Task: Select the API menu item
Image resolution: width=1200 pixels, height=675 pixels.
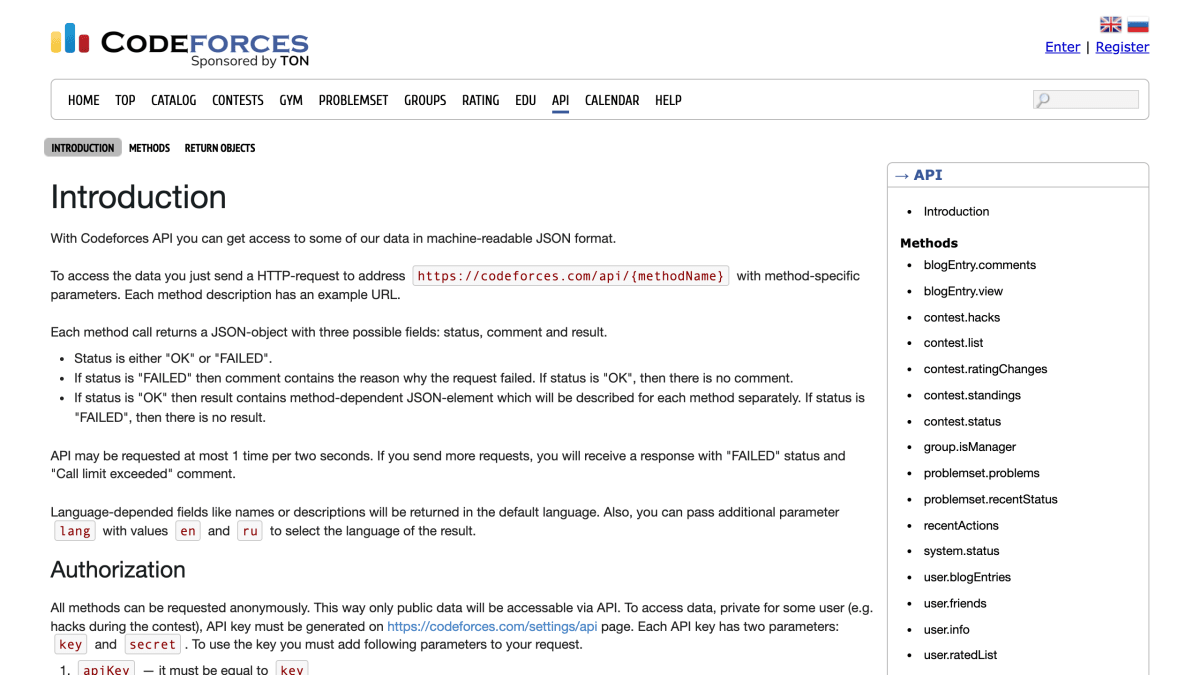Action: [560, 100]
